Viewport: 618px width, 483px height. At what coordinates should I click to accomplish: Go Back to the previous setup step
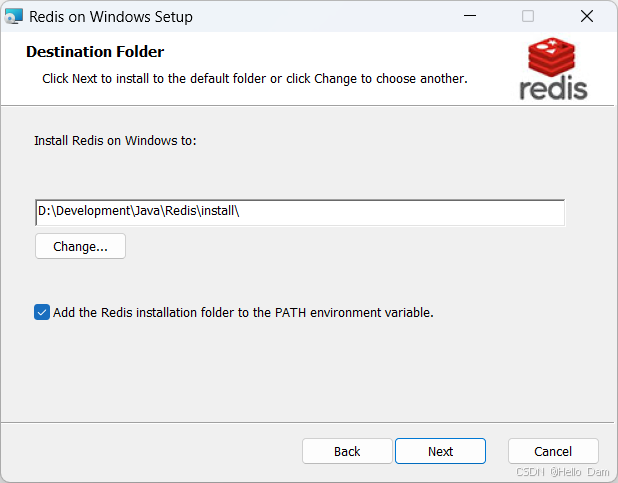(x=347, y=451)
